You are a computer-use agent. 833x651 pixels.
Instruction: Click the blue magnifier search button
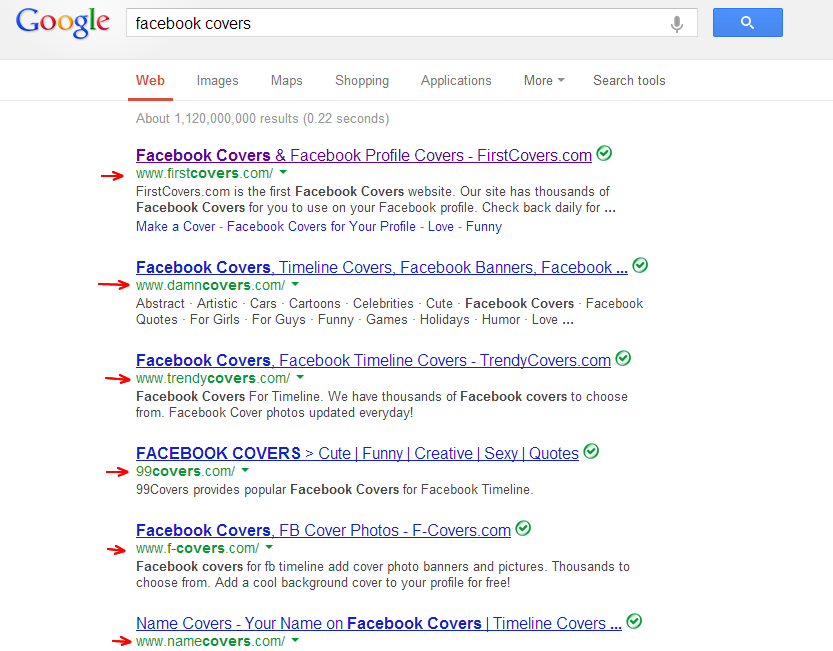click(x=747, y=22)
